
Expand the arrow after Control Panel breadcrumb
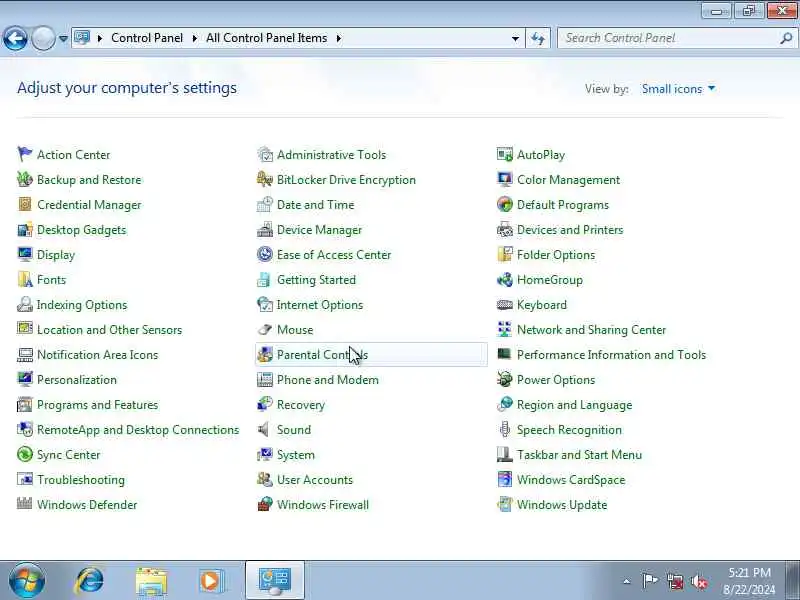pyautogui.click(x=194, y=38)
